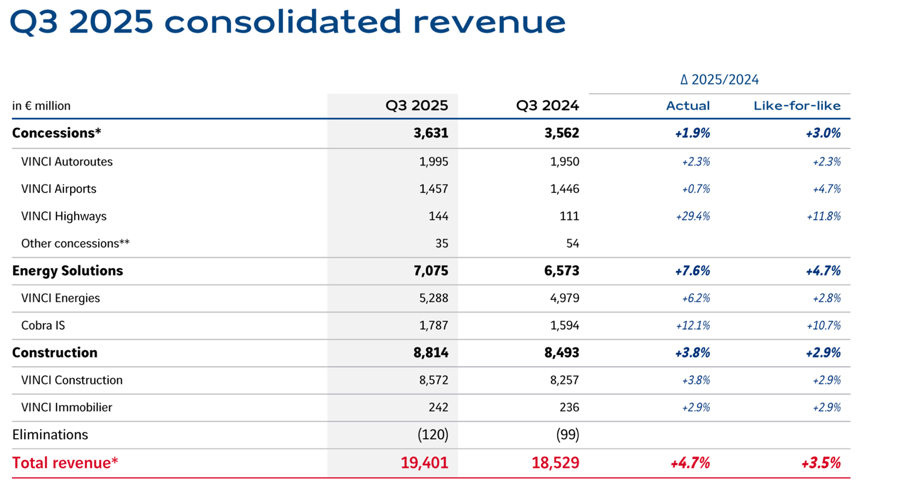
Task: Click Energy Solutions actual change +7.6%
Action: click(693, 271)
